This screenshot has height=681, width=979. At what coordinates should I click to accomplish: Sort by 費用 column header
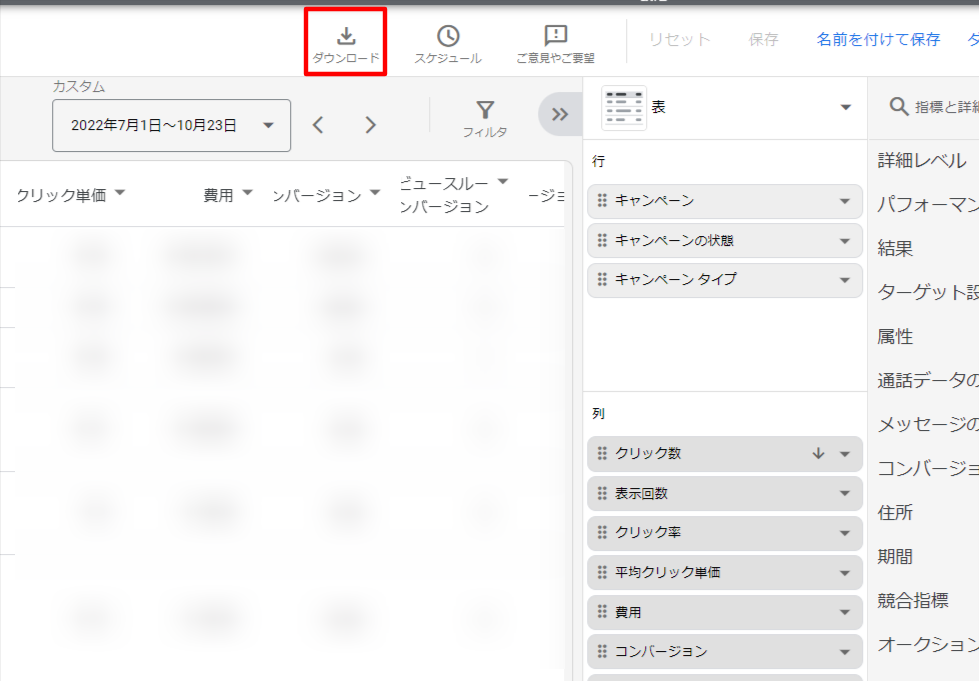coord(218,195)
